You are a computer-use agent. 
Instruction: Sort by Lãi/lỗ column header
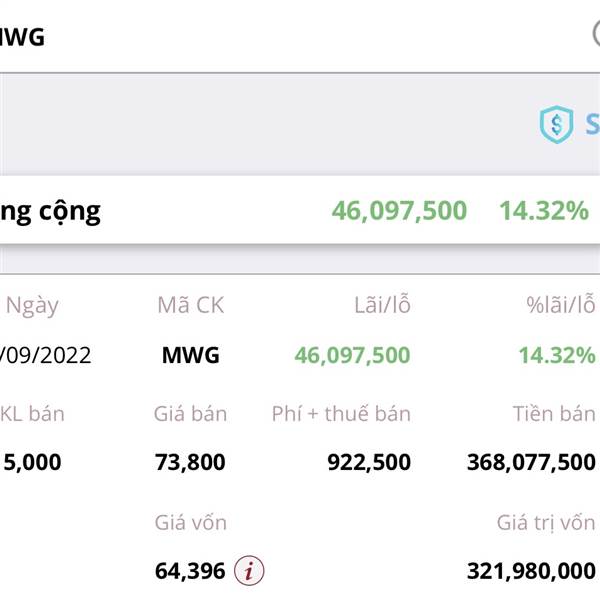[x=382, y=304]
